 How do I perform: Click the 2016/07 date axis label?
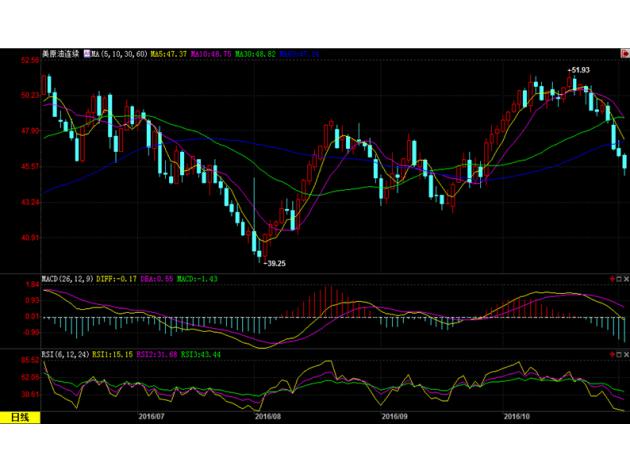pyautogui.click(x=151, y=417)
